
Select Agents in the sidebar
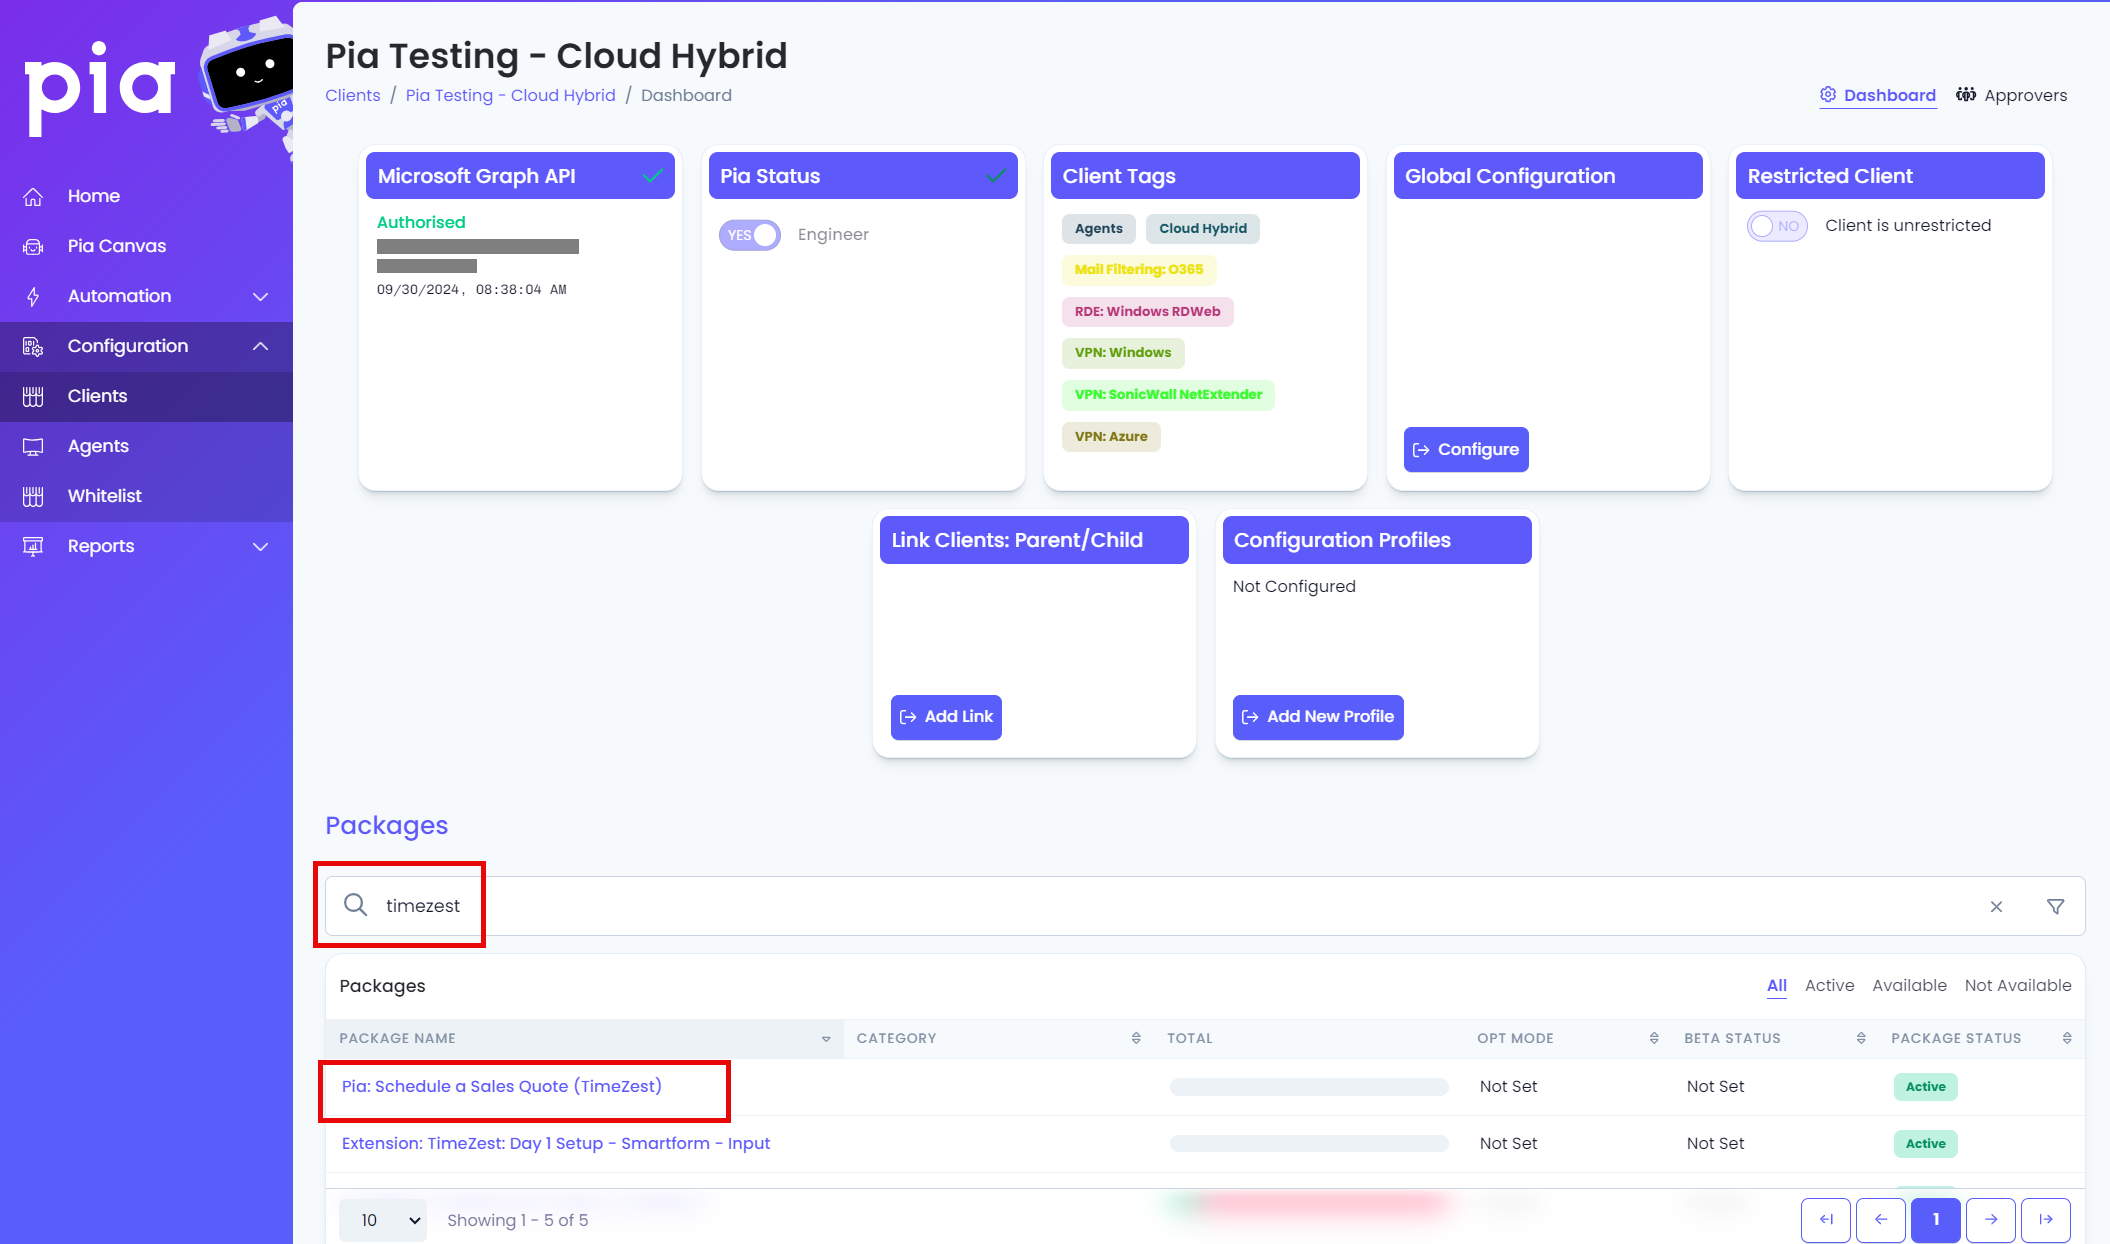(146, 447)
